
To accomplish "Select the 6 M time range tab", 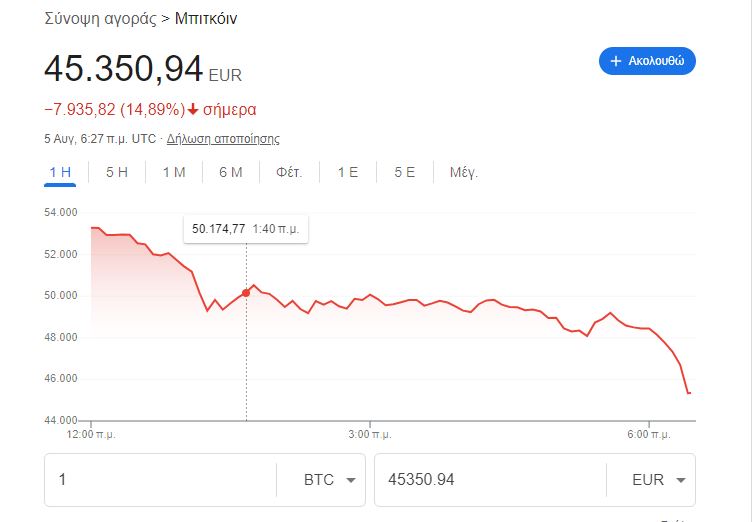I will pos(231,172).
